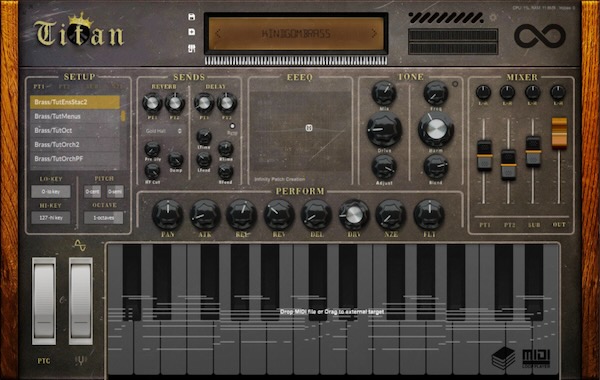Click the HI-KEY value field
This screenshot has height=380, width=600.
click(x=51, y=218)
